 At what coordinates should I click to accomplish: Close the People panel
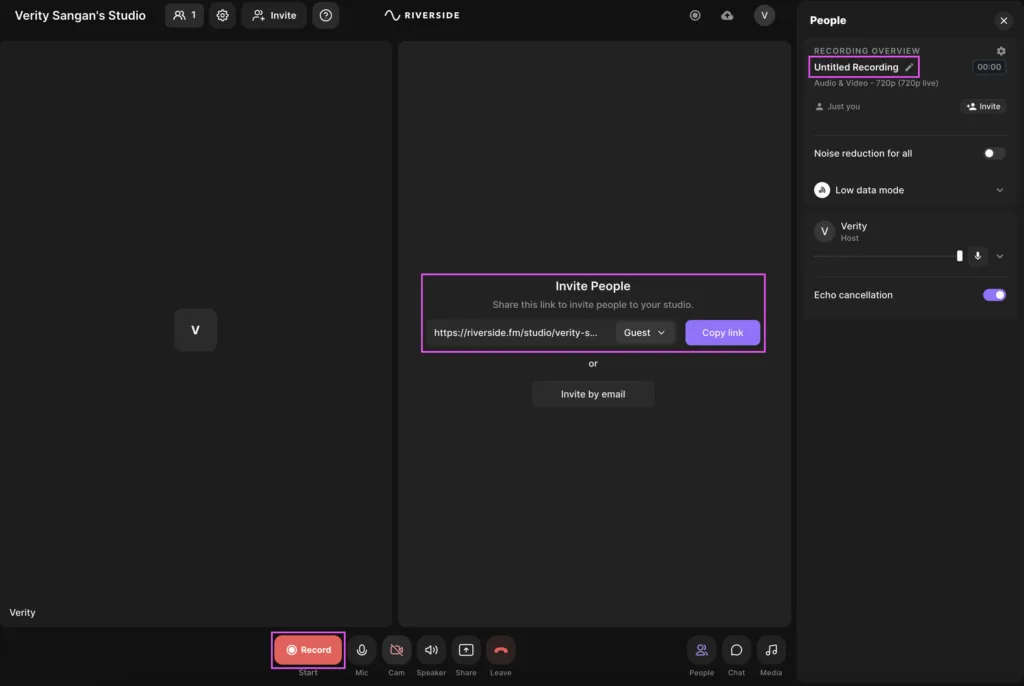1004,21
